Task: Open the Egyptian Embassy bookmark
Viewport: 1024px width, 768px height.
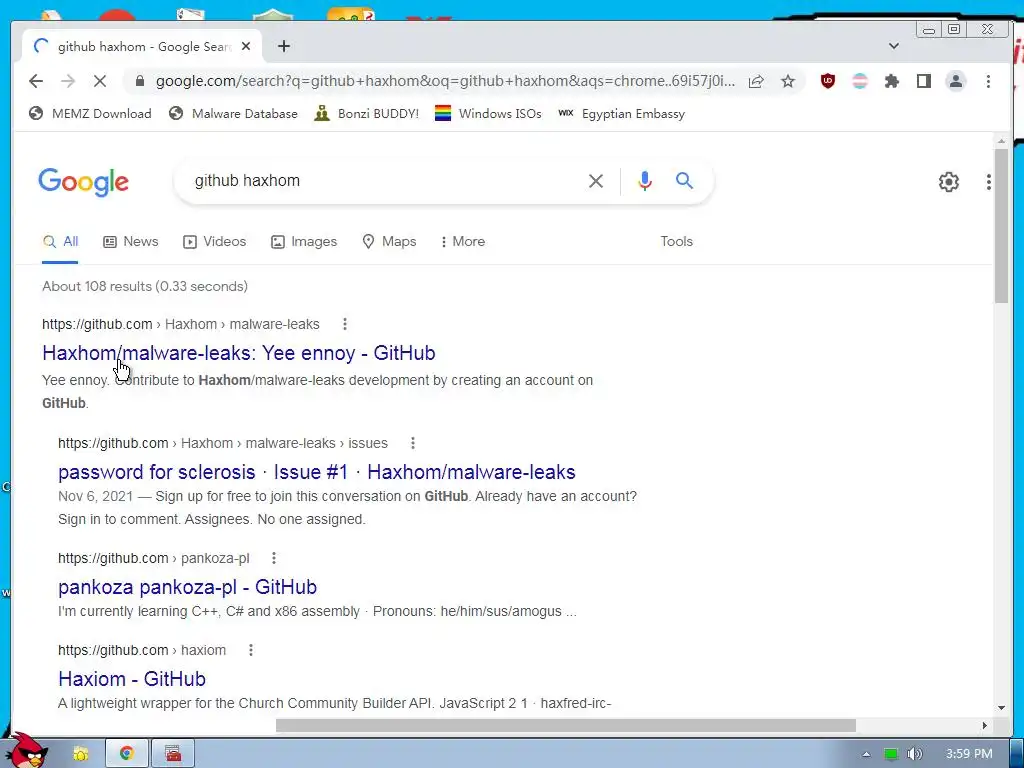Action: 621,114
